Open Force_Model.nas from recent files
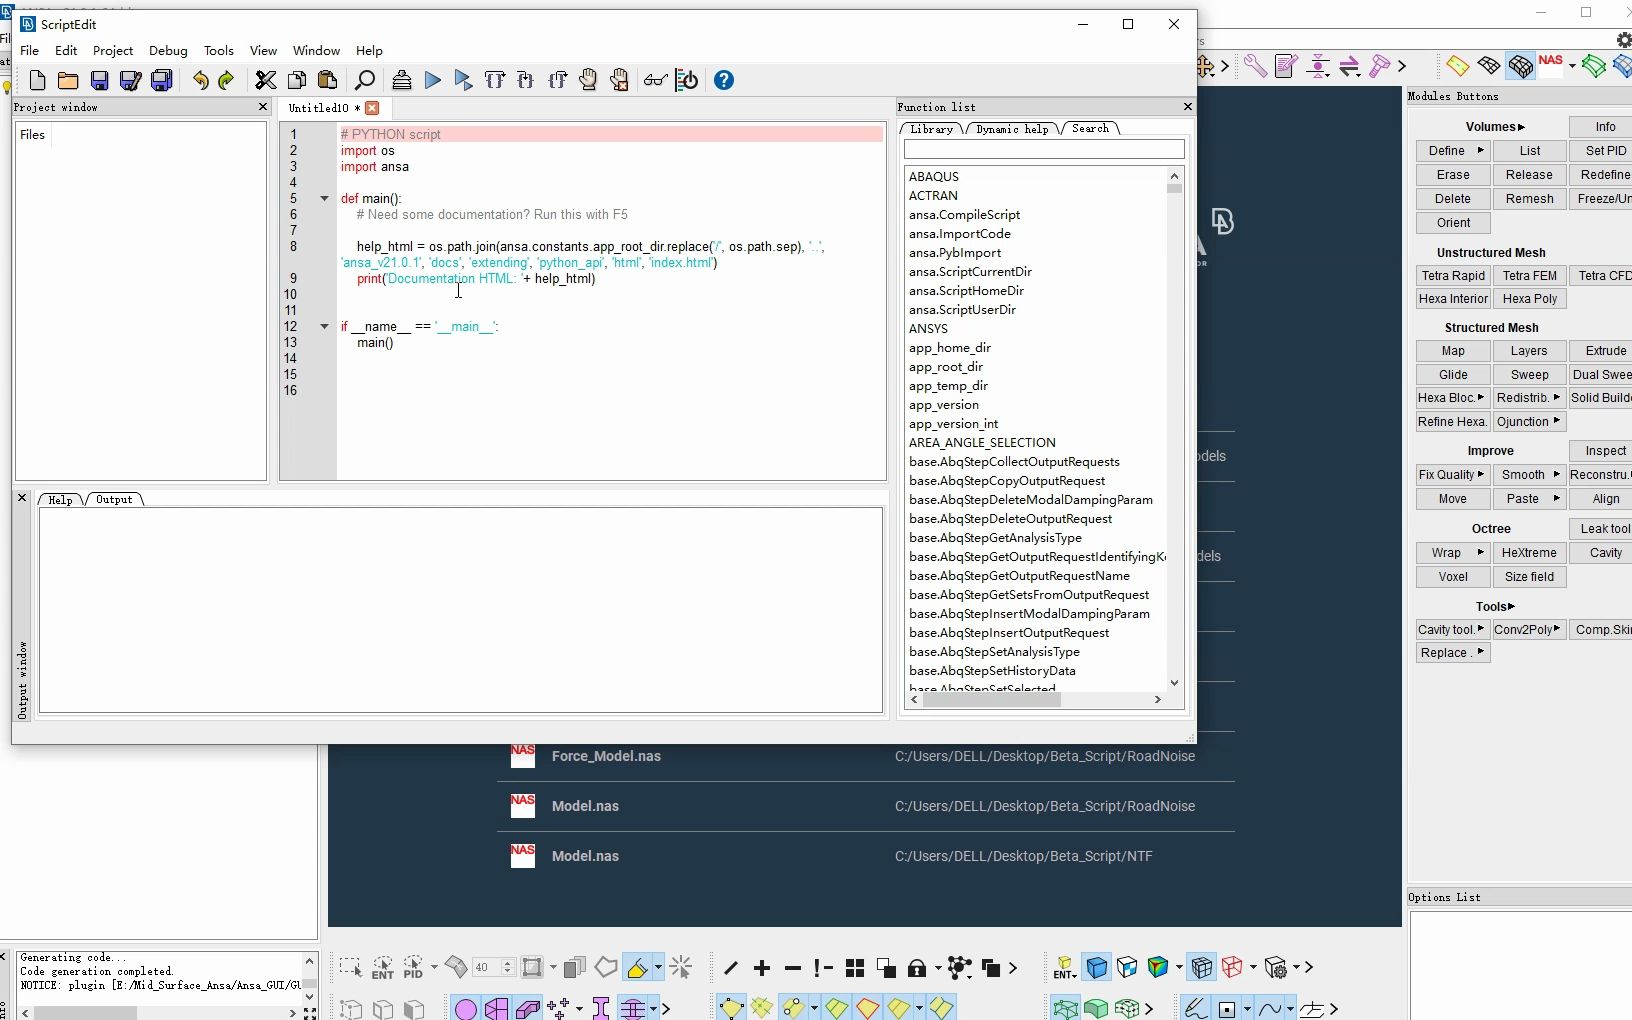 [x=866, y=756]
